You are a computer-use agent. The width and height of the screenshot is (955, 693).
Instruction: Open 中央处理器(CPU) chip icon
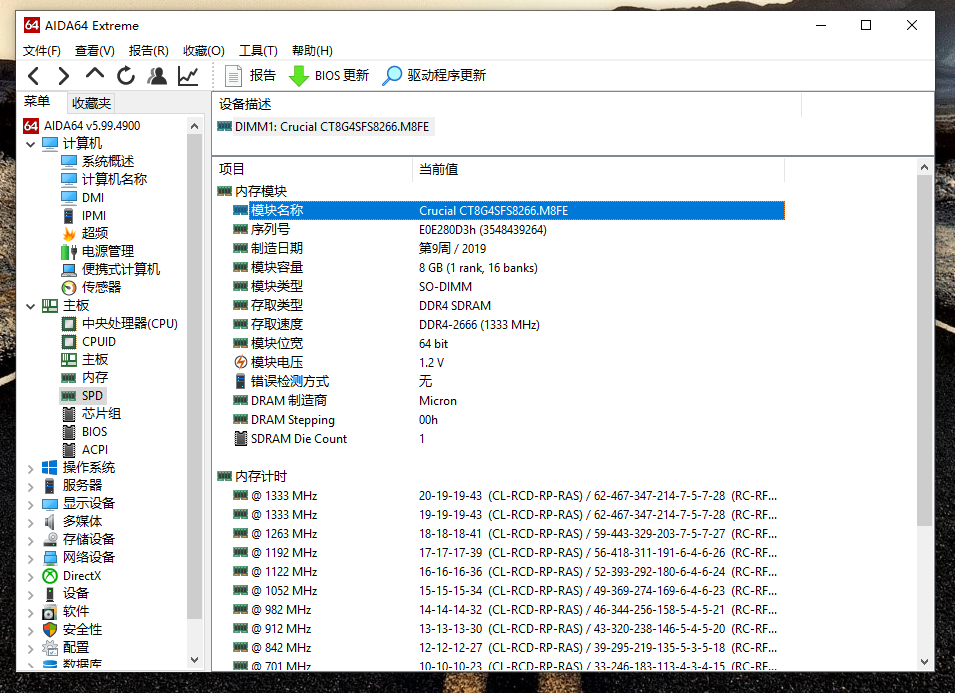point(69,324)
